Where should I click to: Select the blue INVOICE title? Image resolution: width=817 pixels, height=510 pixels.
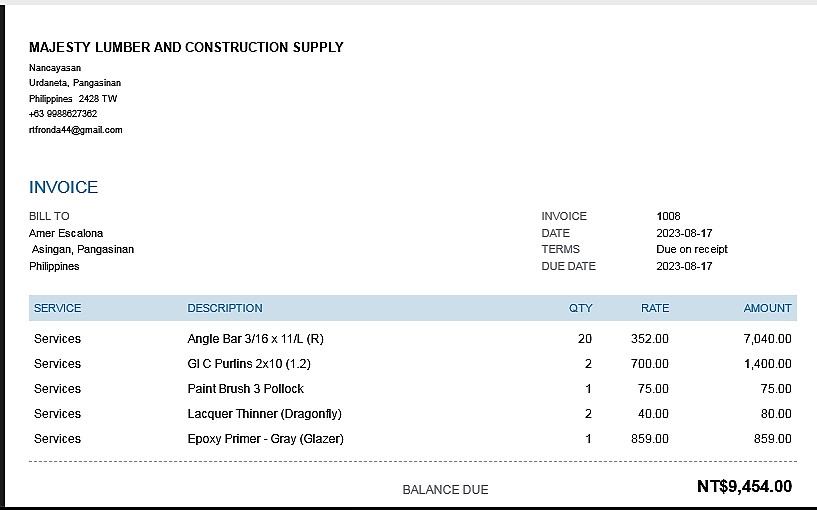[x=64, y=187]
